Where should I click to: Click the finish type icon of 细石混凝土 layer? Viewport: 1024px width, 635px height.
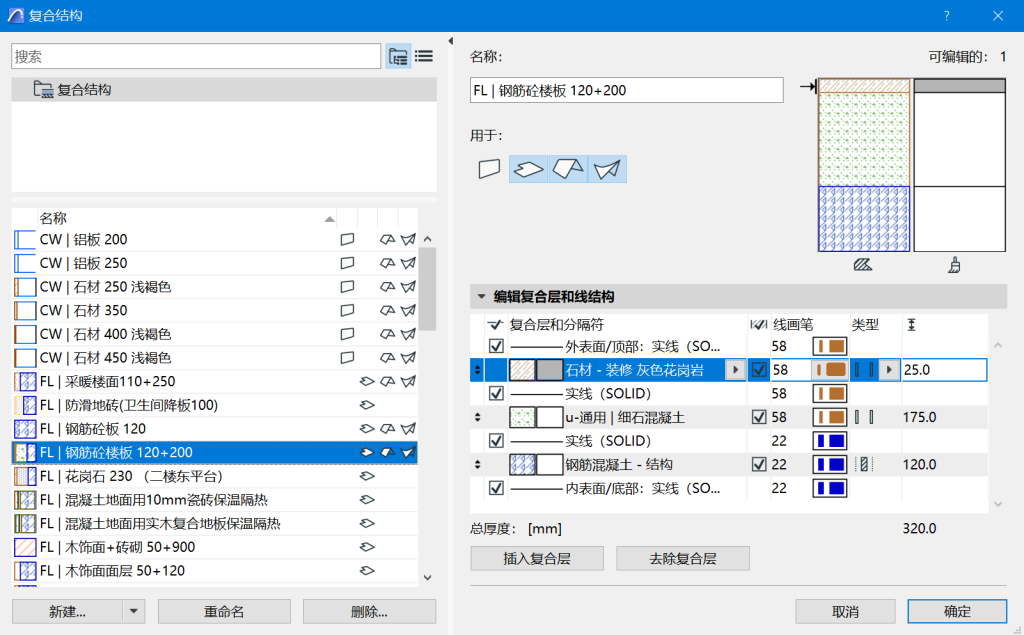[864, 417]
